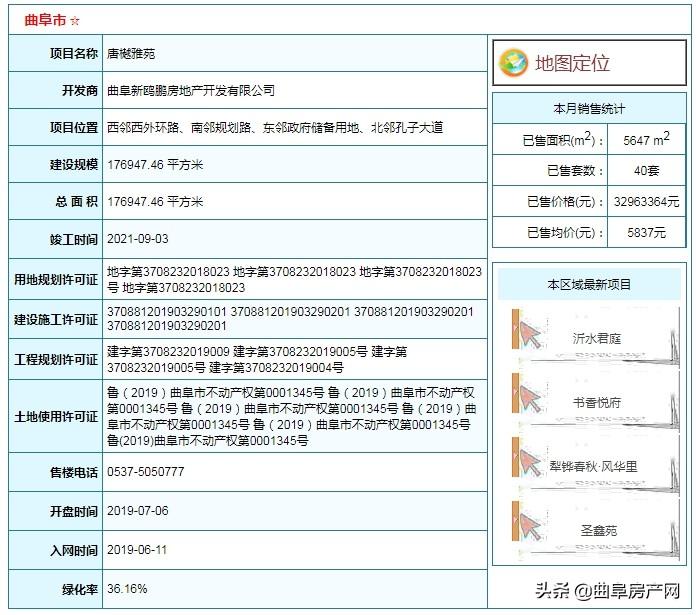696x615 pixels.
Task: Click the 开发商 row label
Action: [80, 91]
